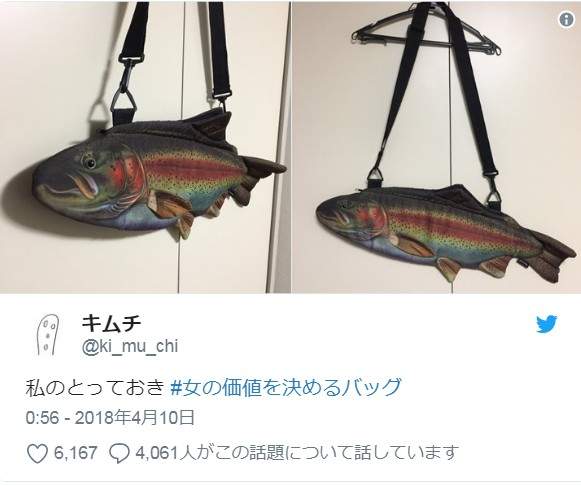The height and width of the screenshot is (486, 581).
Task: Click the fish's eye in left photo
Action: pyautogui.click(x=89, y=162)
